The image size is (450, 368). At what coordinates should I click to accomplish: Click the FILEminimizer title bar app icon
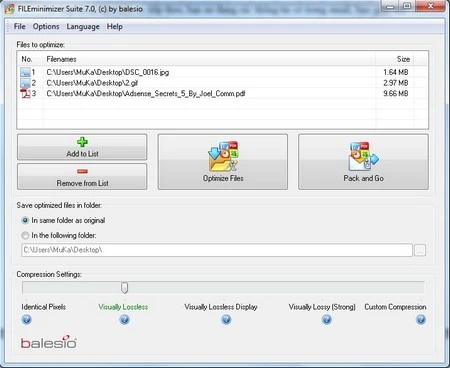point(10,9)
